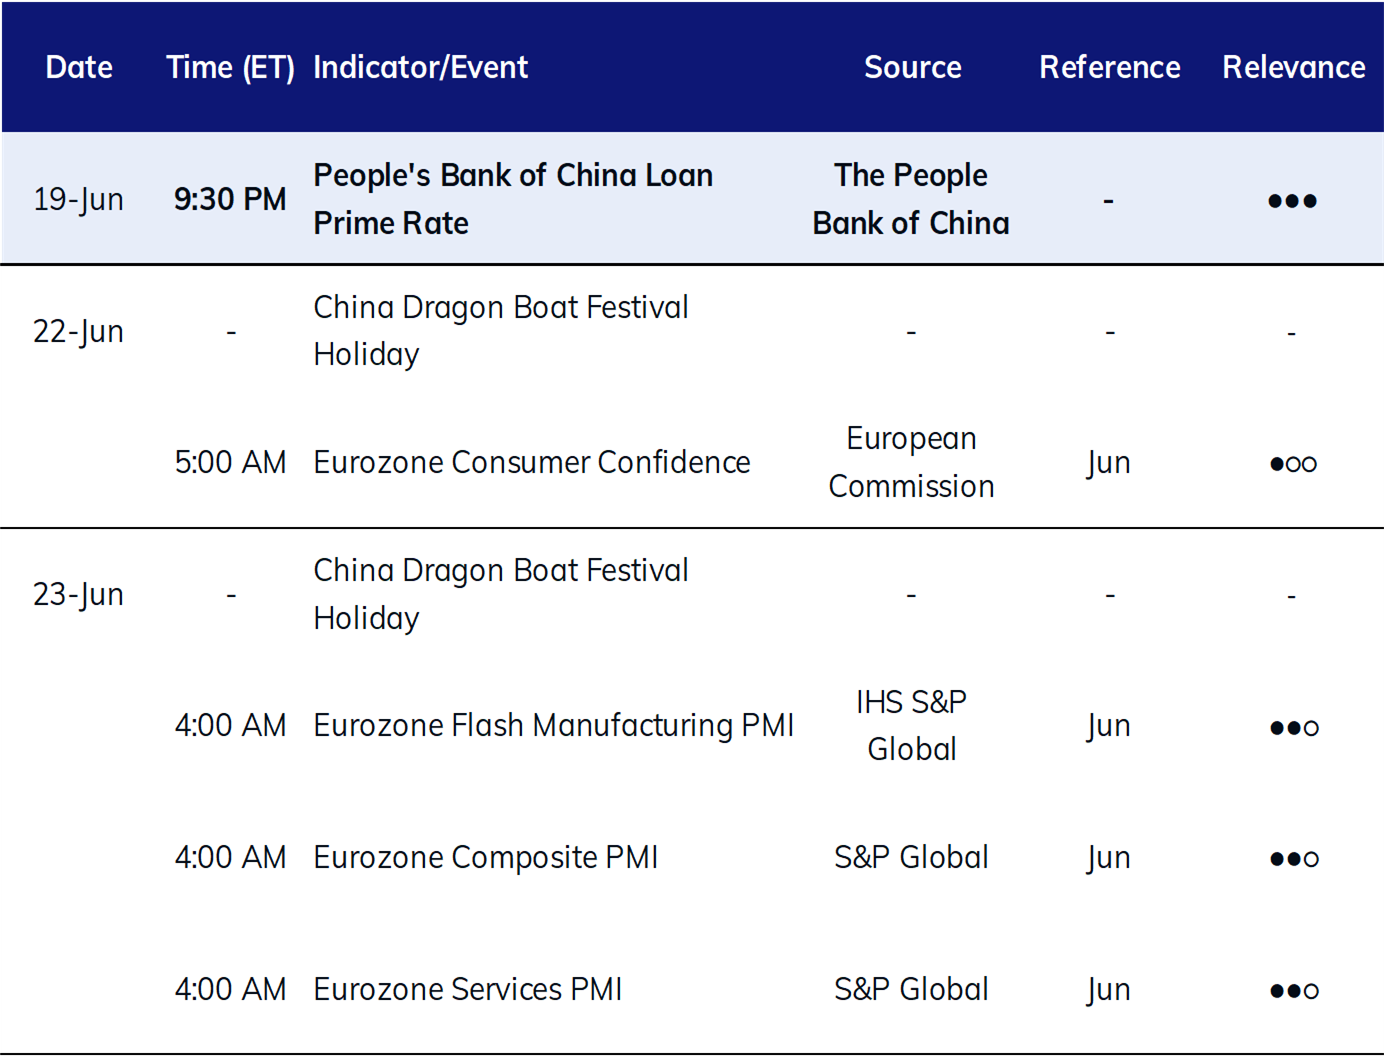Click the European Commission source cell
Image resolution: width=1384 pixels, height=1060 pixels.
point(911,462)
